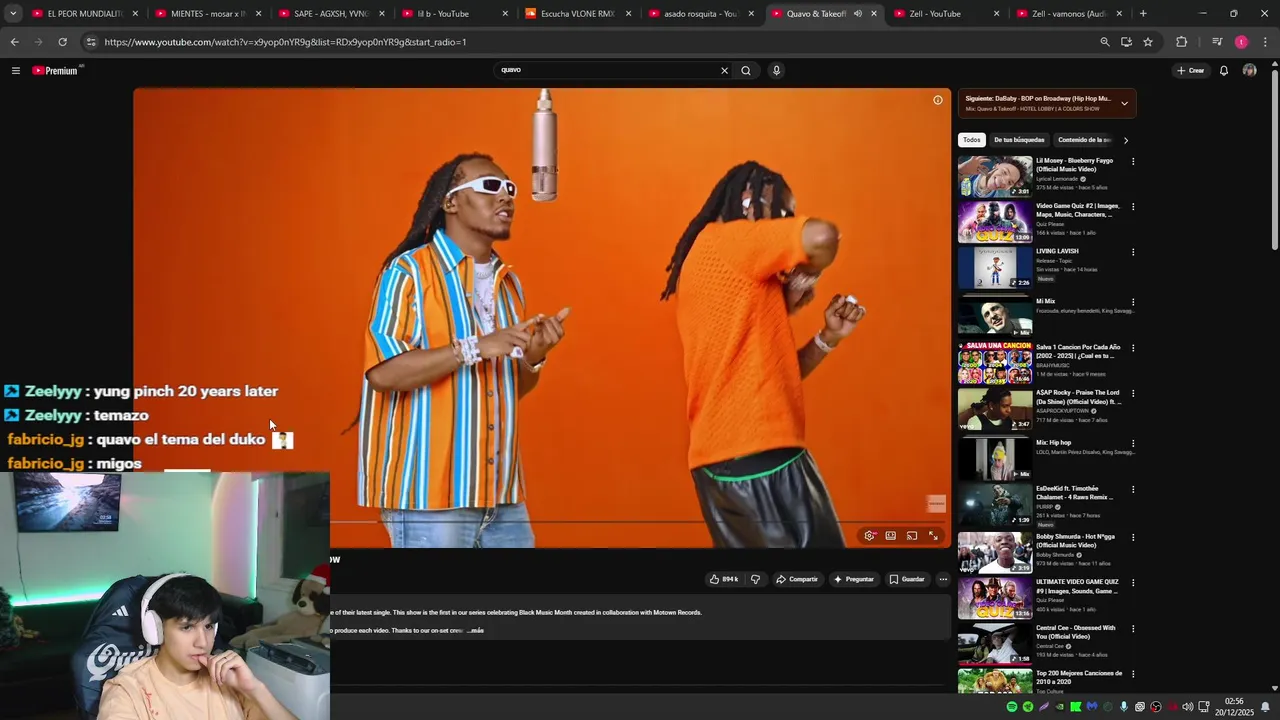Open Malwarebytes tray icon
Screen dimensions: 1280x720
click(x=1092, y=707)
